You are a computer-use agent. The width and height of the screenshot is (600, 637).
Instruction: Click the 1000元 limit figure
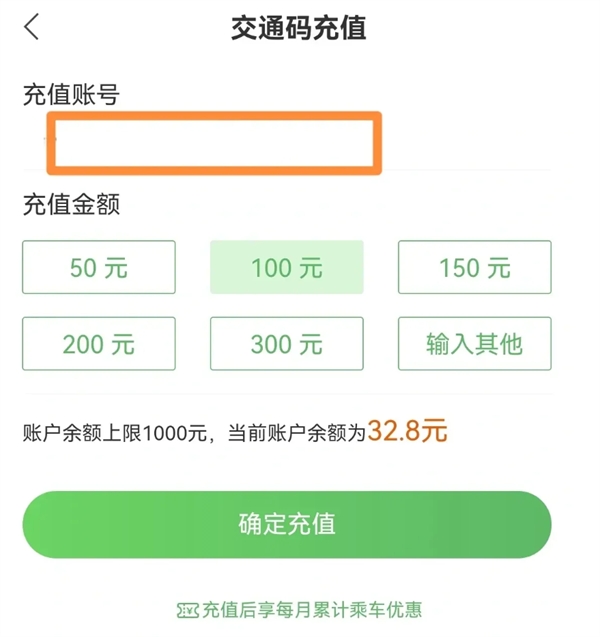pos(175,433)
